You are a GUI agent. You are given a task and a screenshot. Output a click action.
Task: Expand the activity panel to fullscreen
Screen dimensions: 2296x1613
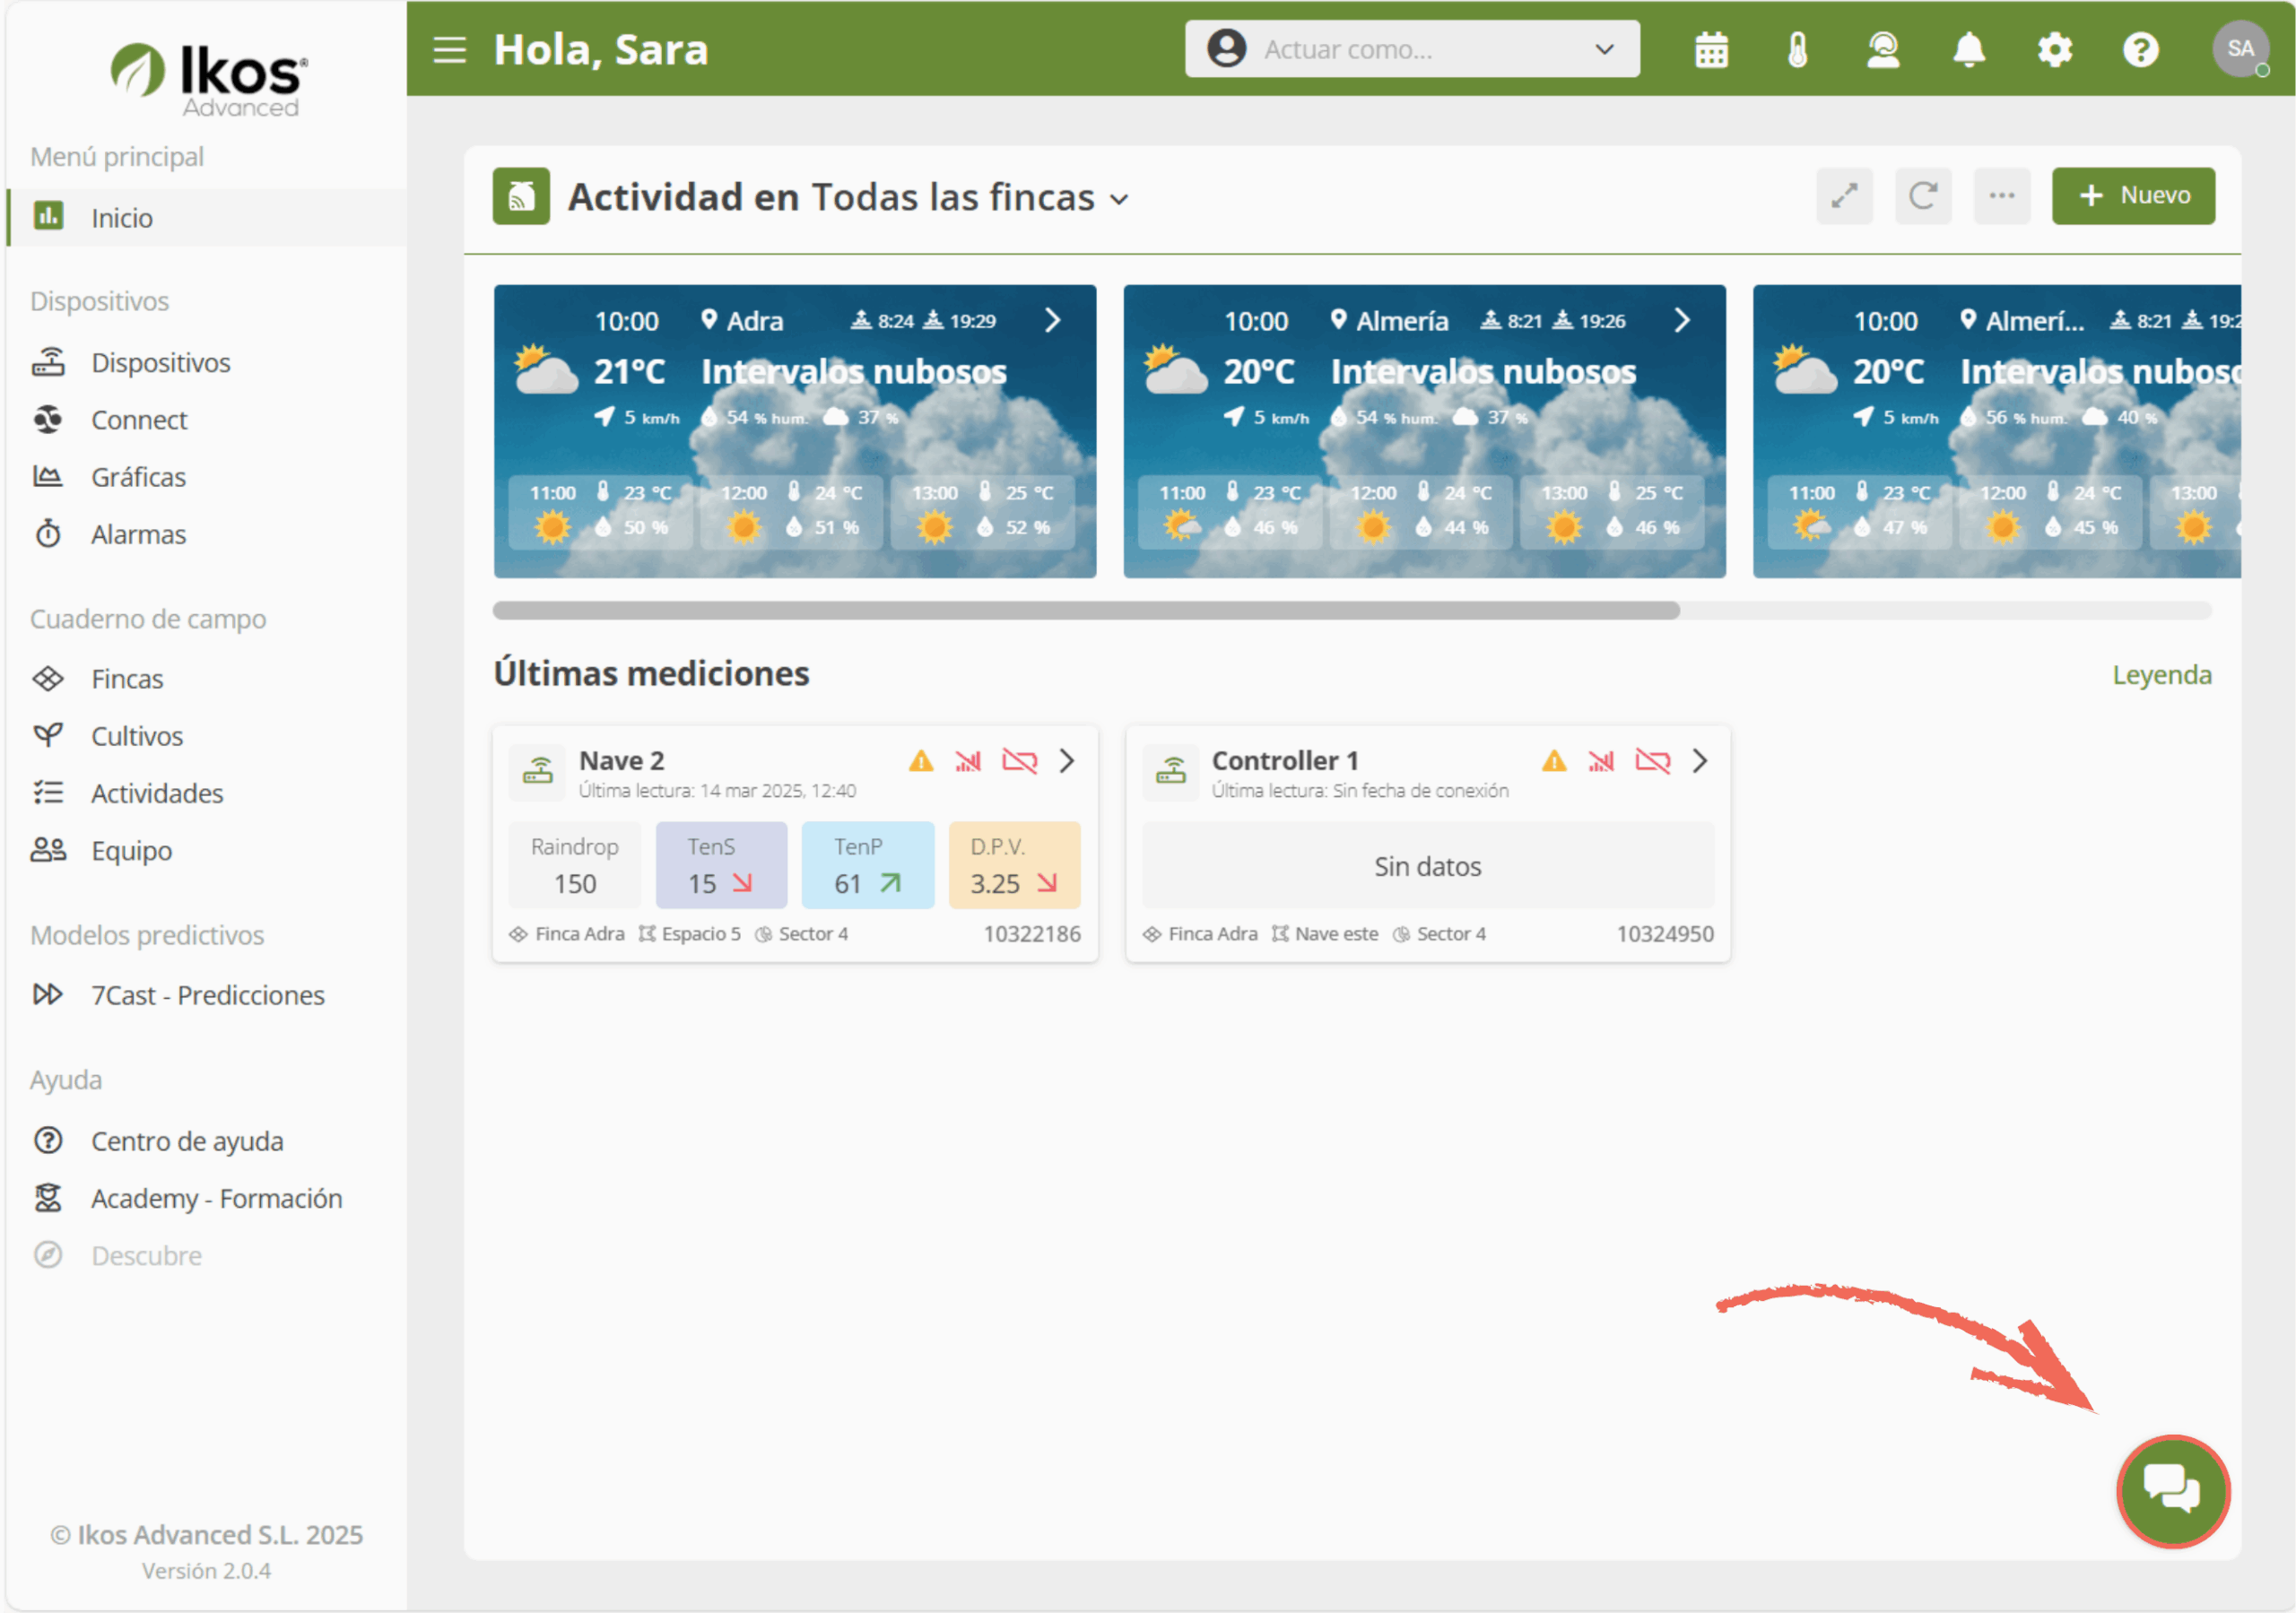(1844, 195)
